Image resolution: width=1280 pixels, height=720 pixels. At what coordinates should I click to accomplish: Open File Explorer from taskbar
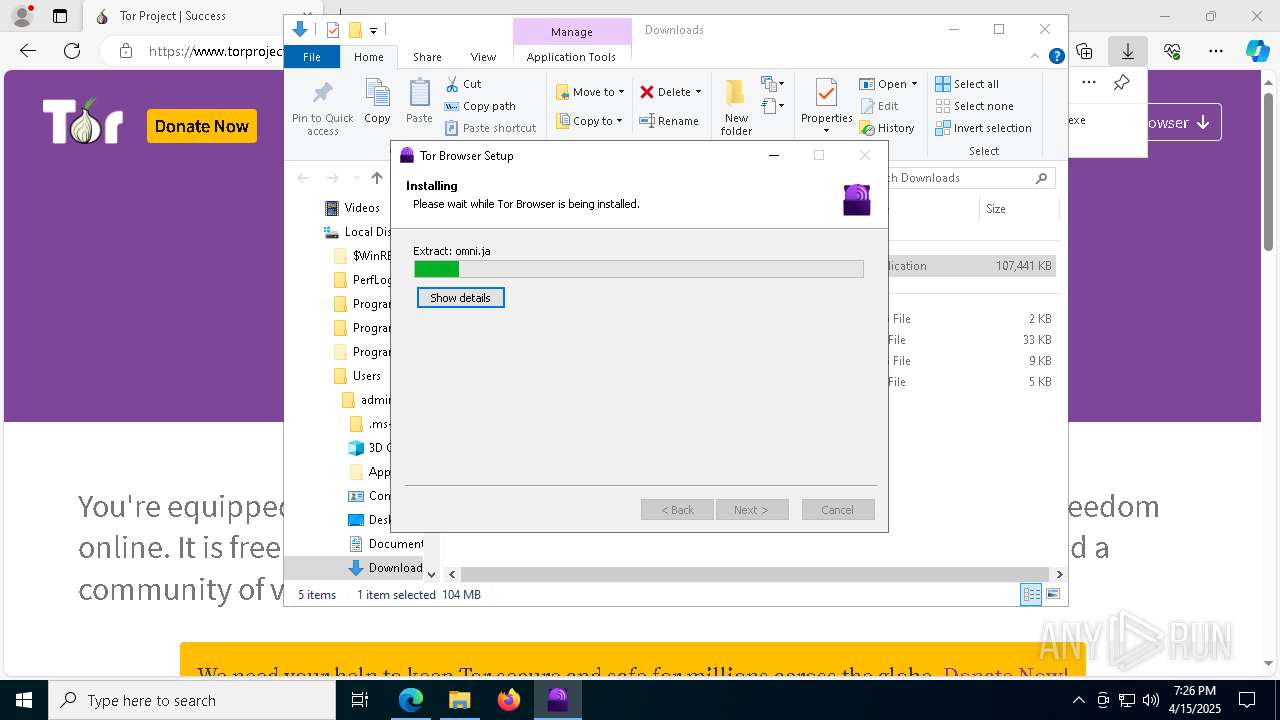pos(459,700)
